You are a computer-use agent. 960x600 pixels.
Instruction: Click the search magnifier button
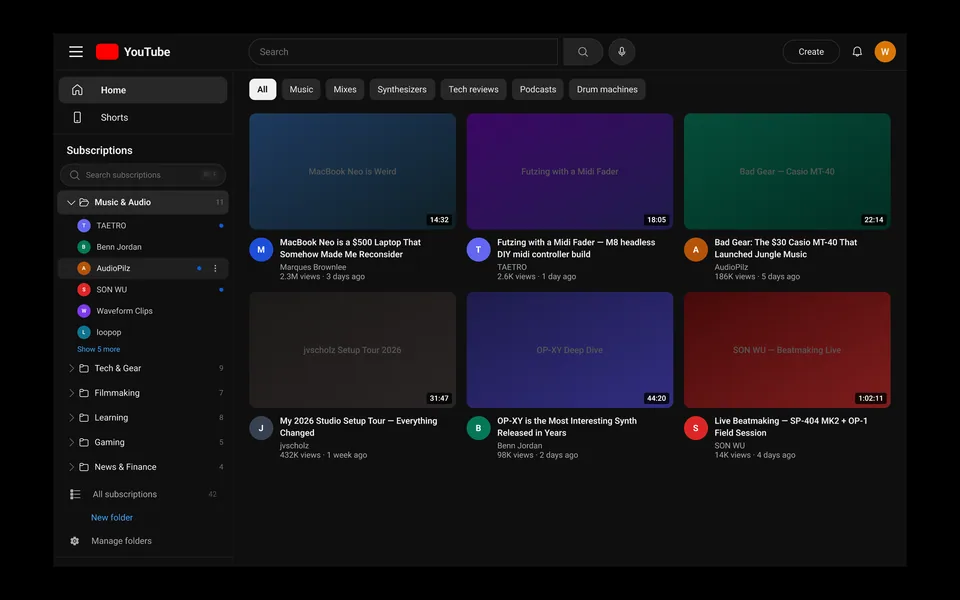click(583, 52)
